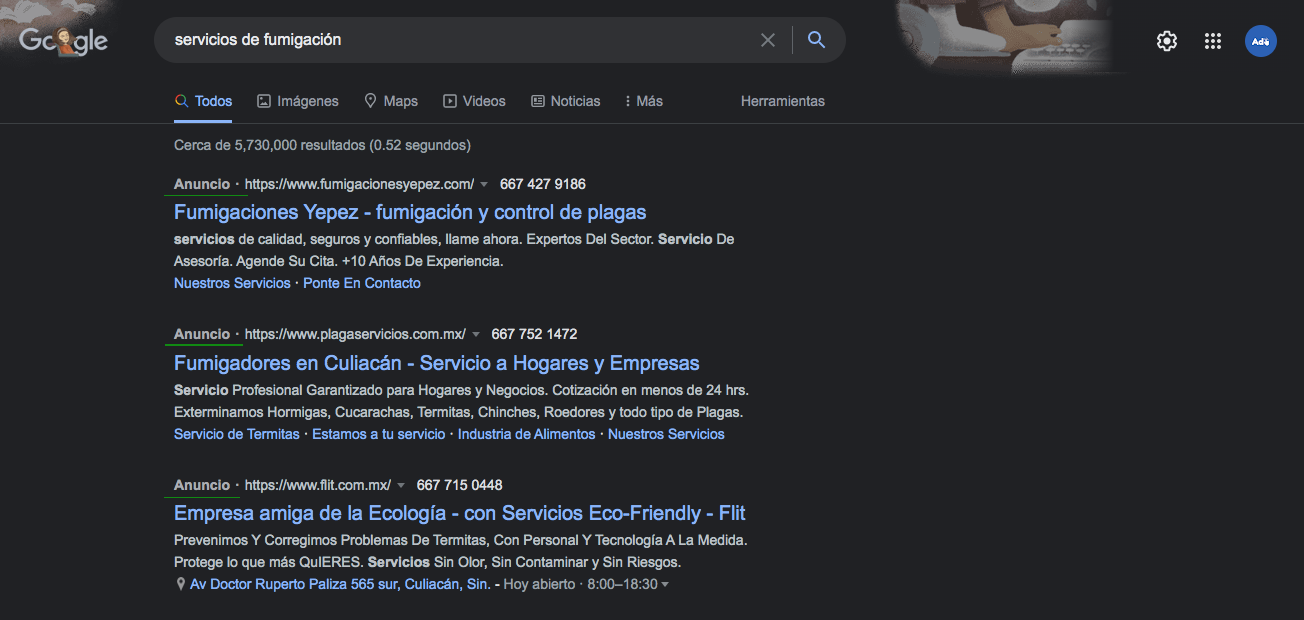Click phone number 667 752 1472
The image size is (1304, 620).
click(x=534, y=334)
